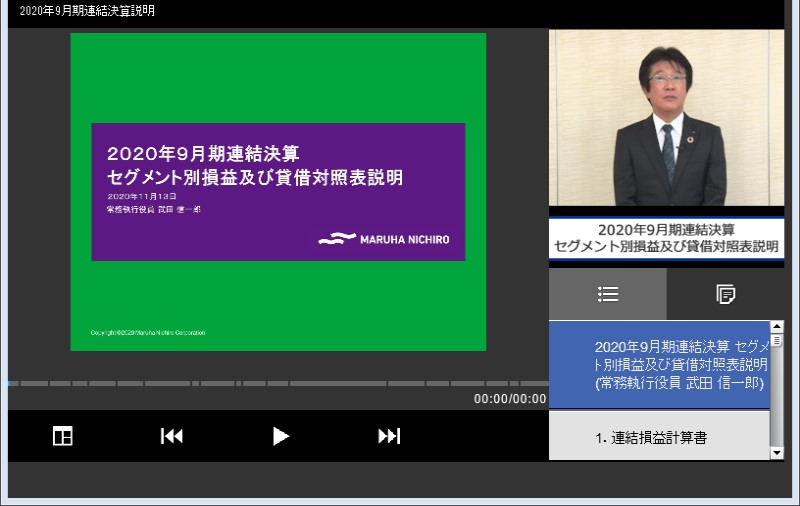Image resolution: width=800 pixels, height=506 pixels.
Task: Click the caption below speaker video
Action: 666,239
